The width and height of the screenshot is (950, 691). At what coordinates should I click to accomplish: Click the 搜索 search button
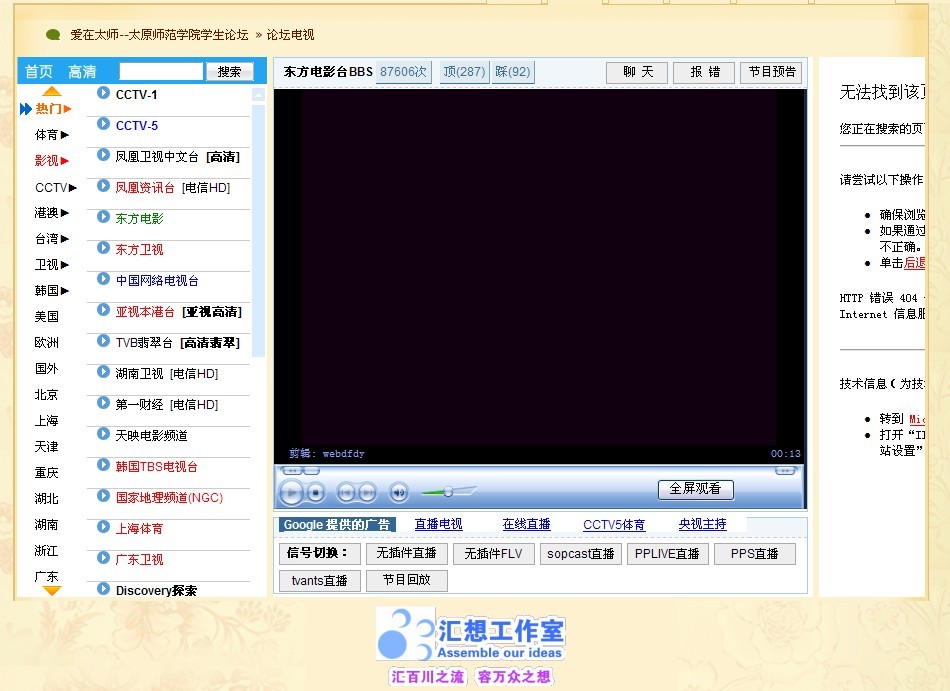point(230,71)
